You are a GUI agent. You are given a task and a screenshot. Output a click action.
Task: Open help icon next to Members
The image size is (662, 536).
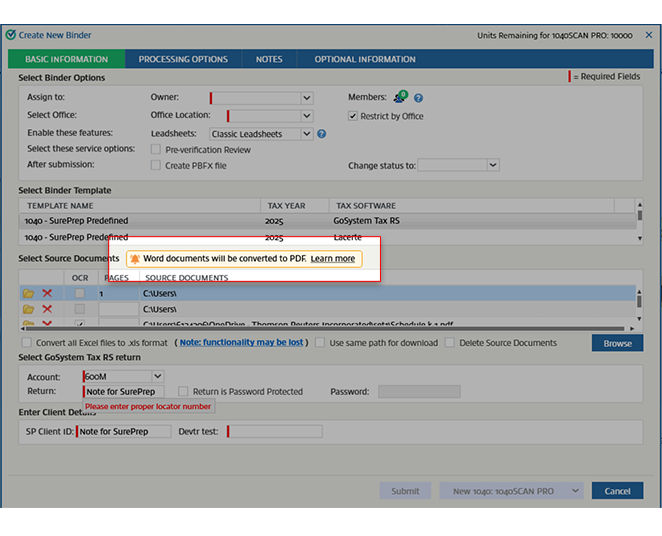[x=418, y=98]
